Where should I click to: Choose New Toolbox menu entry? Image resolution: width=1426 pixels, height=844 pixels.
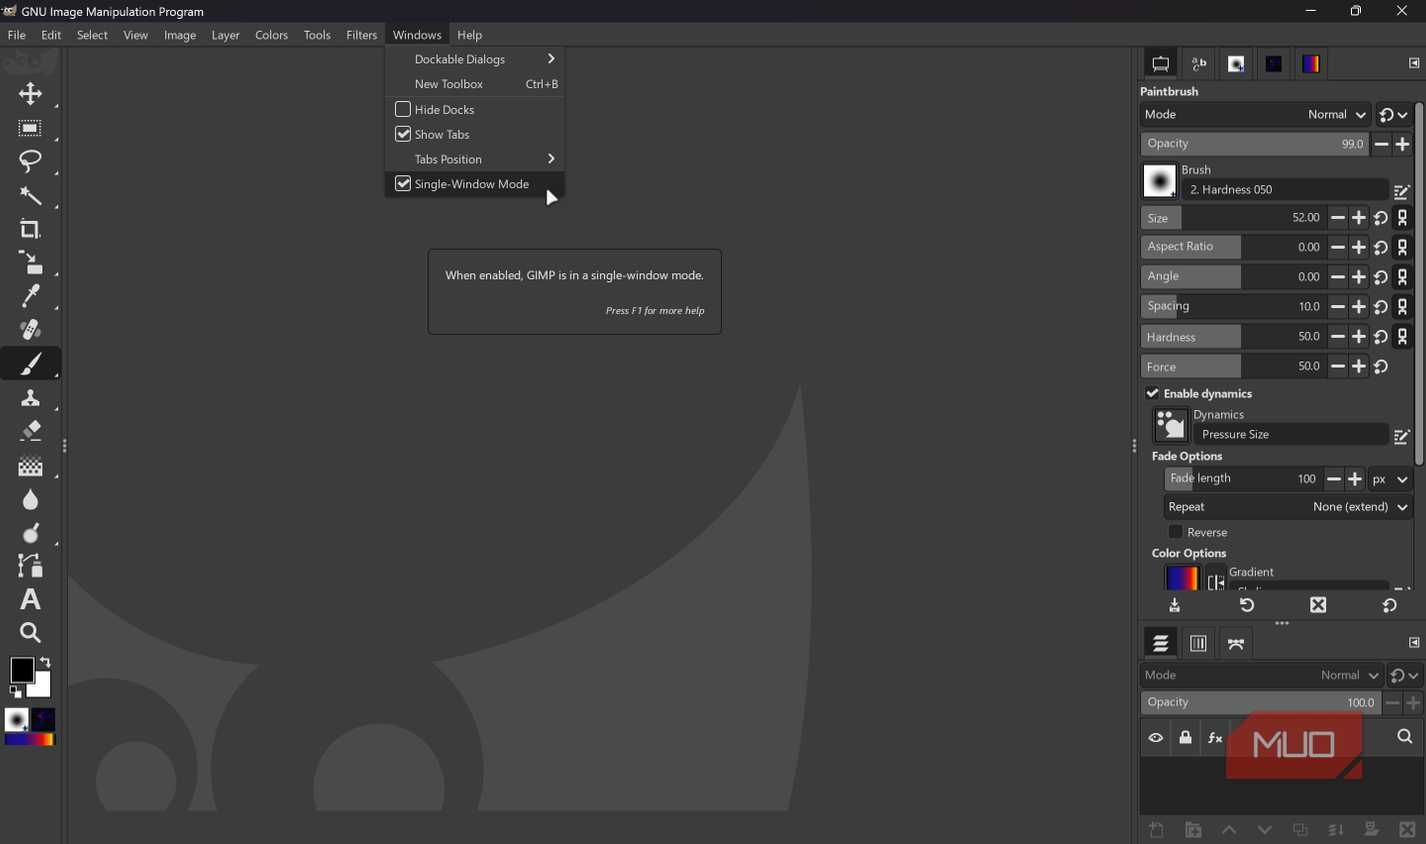click(474, 84)
